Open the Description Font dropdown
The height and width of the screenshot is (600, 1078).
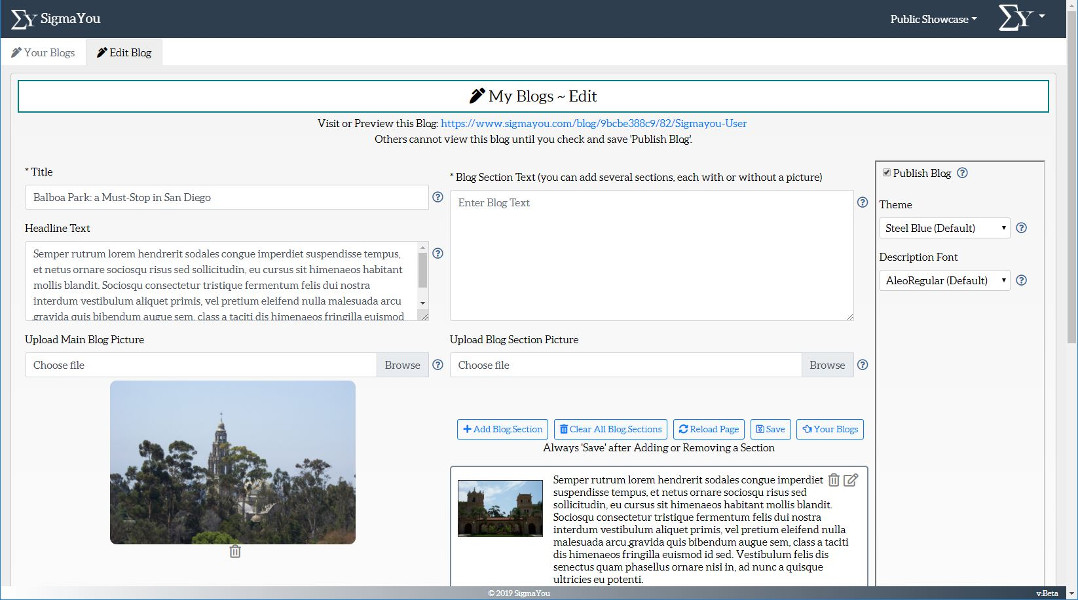[945, 280]
